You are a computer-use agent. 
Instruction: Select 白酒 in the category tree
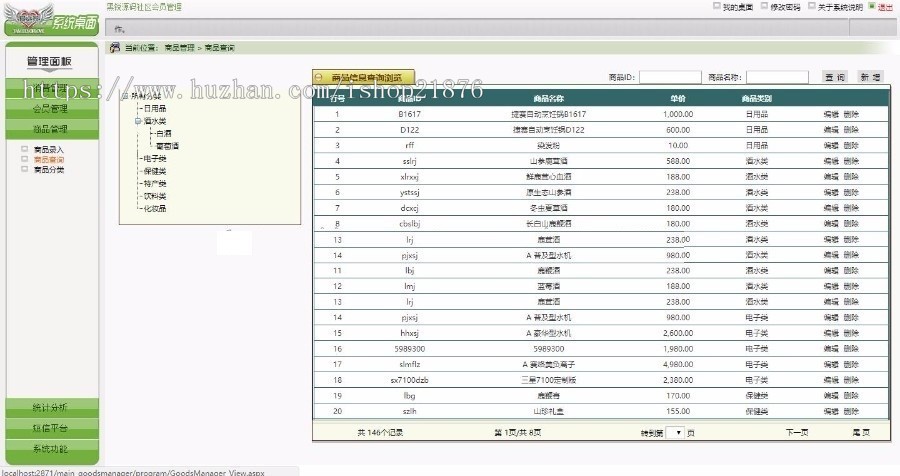(x=163, y=133)
